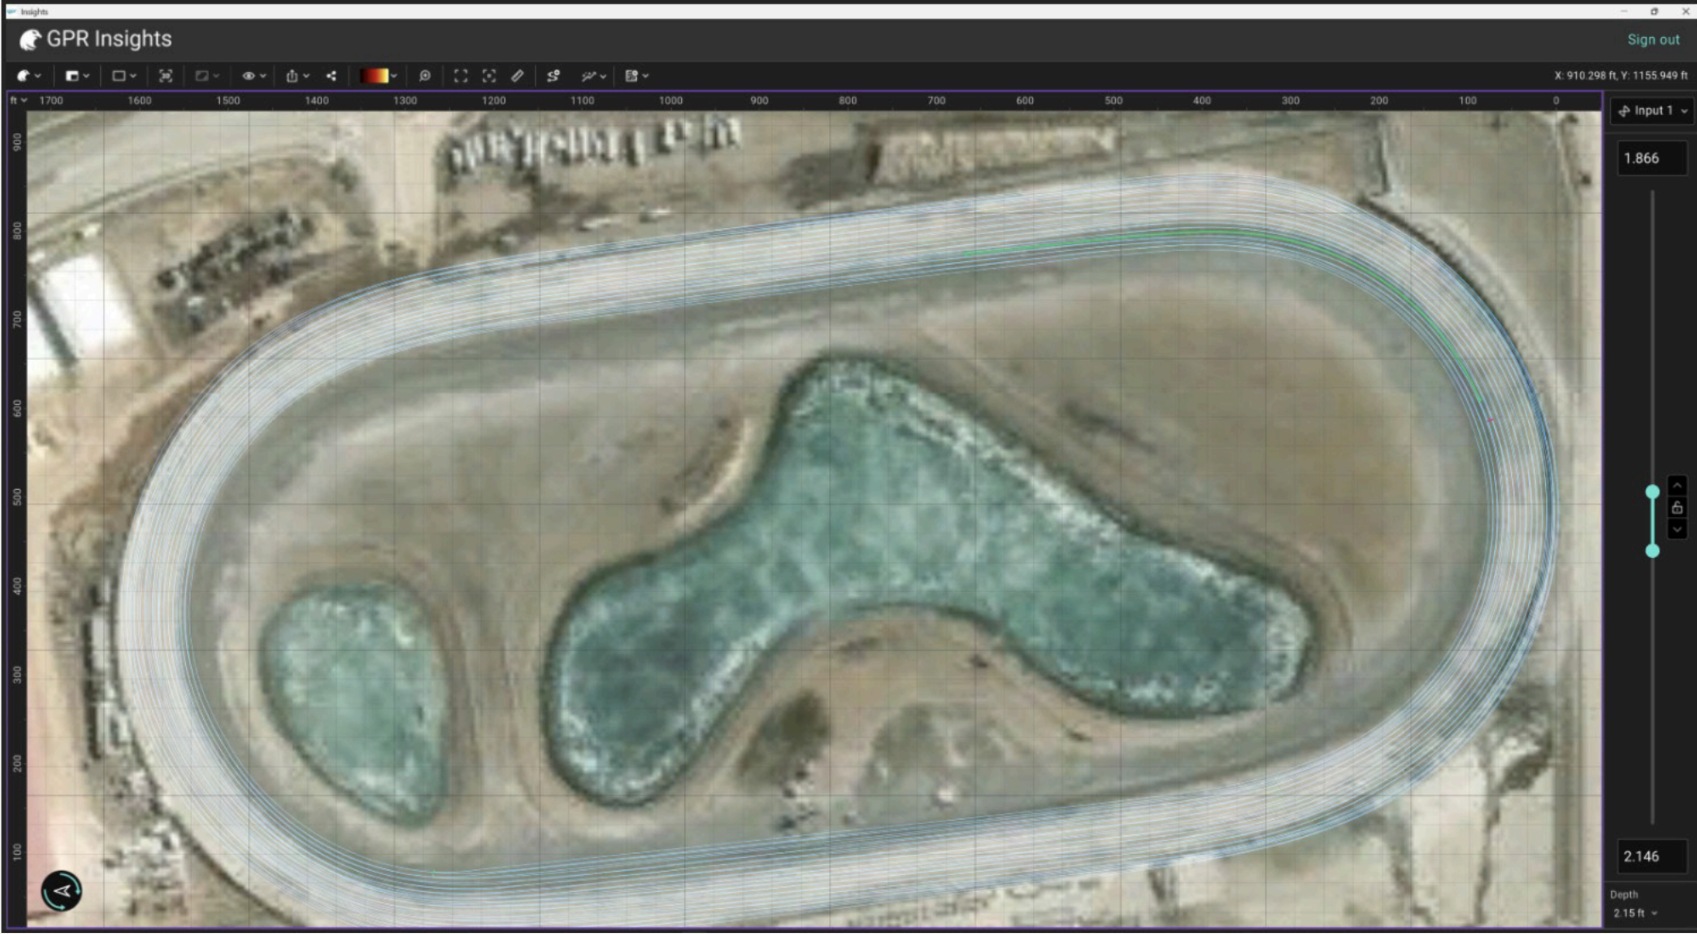
Task: Click the 3D view icon
Action: [166, 76]
